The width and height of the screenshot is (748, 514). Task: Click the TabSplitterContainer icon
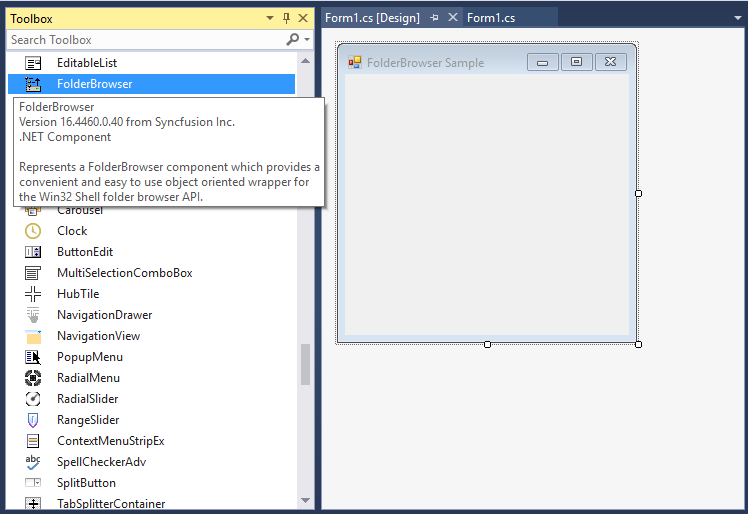tap(33, 504)
